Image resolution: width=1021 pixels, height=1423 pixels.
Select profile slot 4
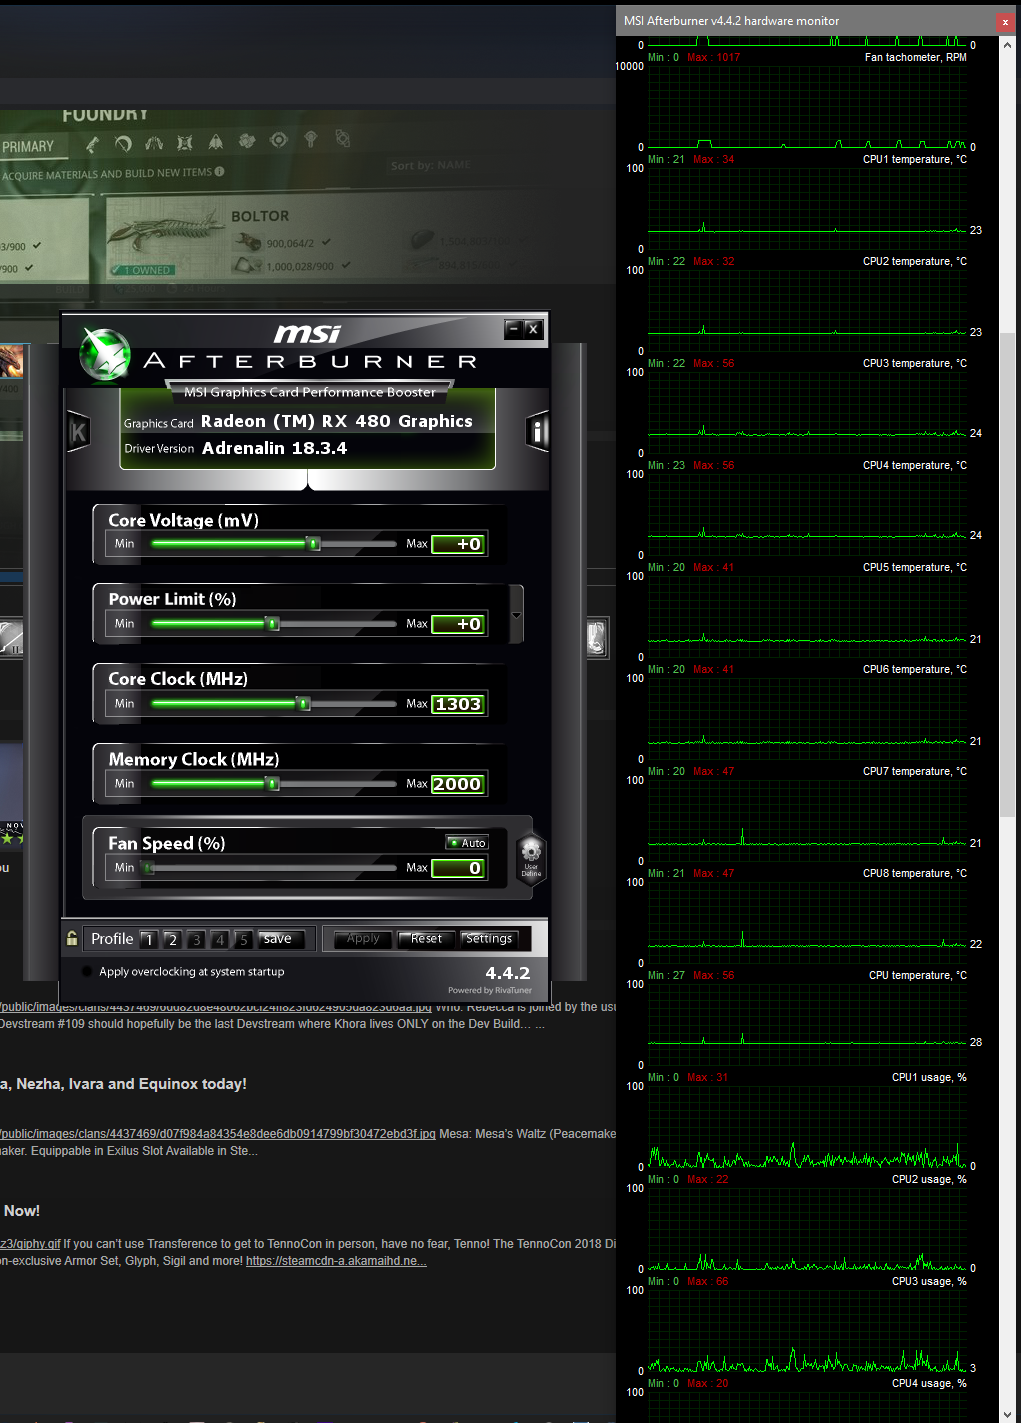220,939
